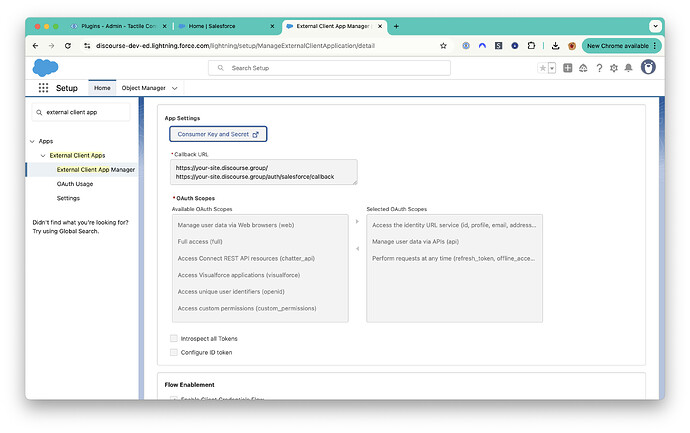This screenshot has width=690, height=433.
Task: Select Perform requests at any time scope
Action: click(454, 258)
